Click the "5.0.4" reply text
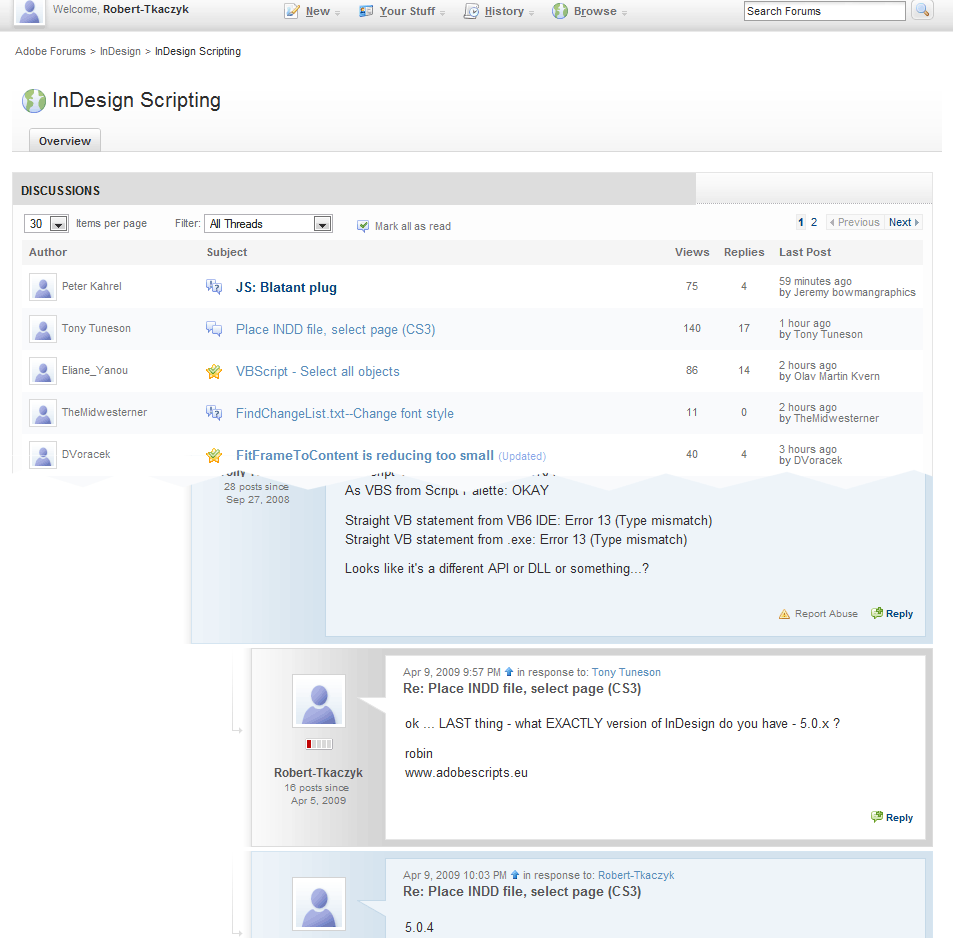The image size is (953, 938). (419, 927)
